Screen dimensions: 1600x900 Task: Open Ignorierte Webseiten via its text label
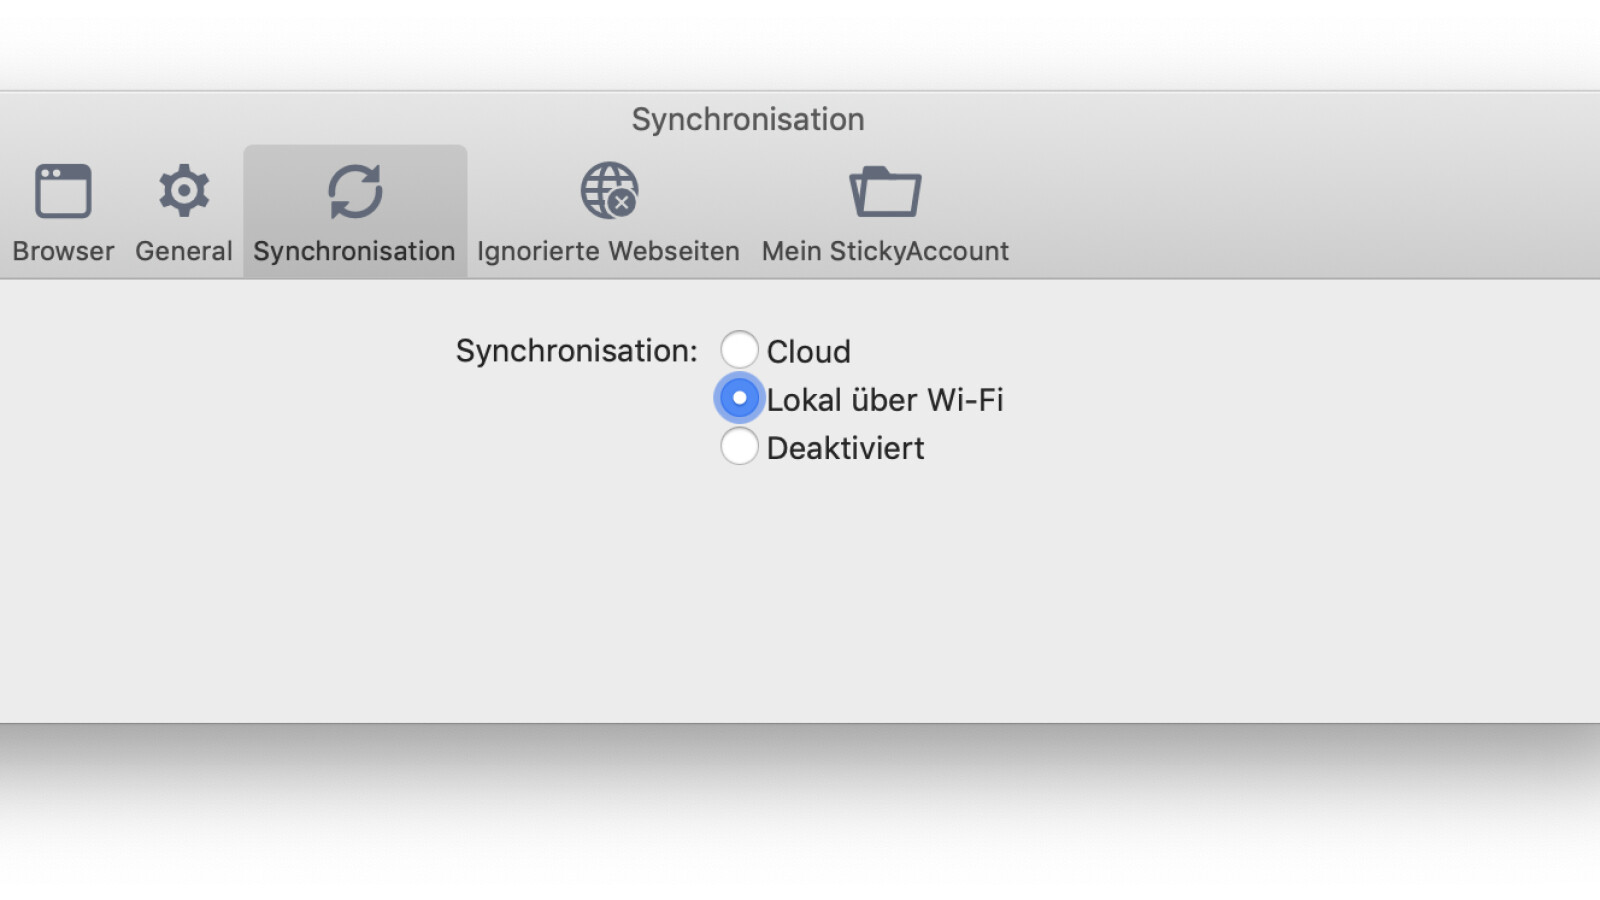(x=608, y=251)
